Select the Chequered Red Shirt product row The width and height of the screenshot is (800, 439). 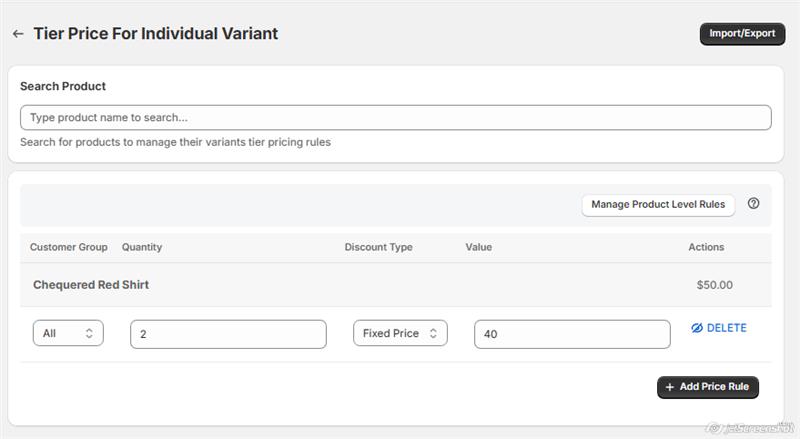(x=91, y=285)
